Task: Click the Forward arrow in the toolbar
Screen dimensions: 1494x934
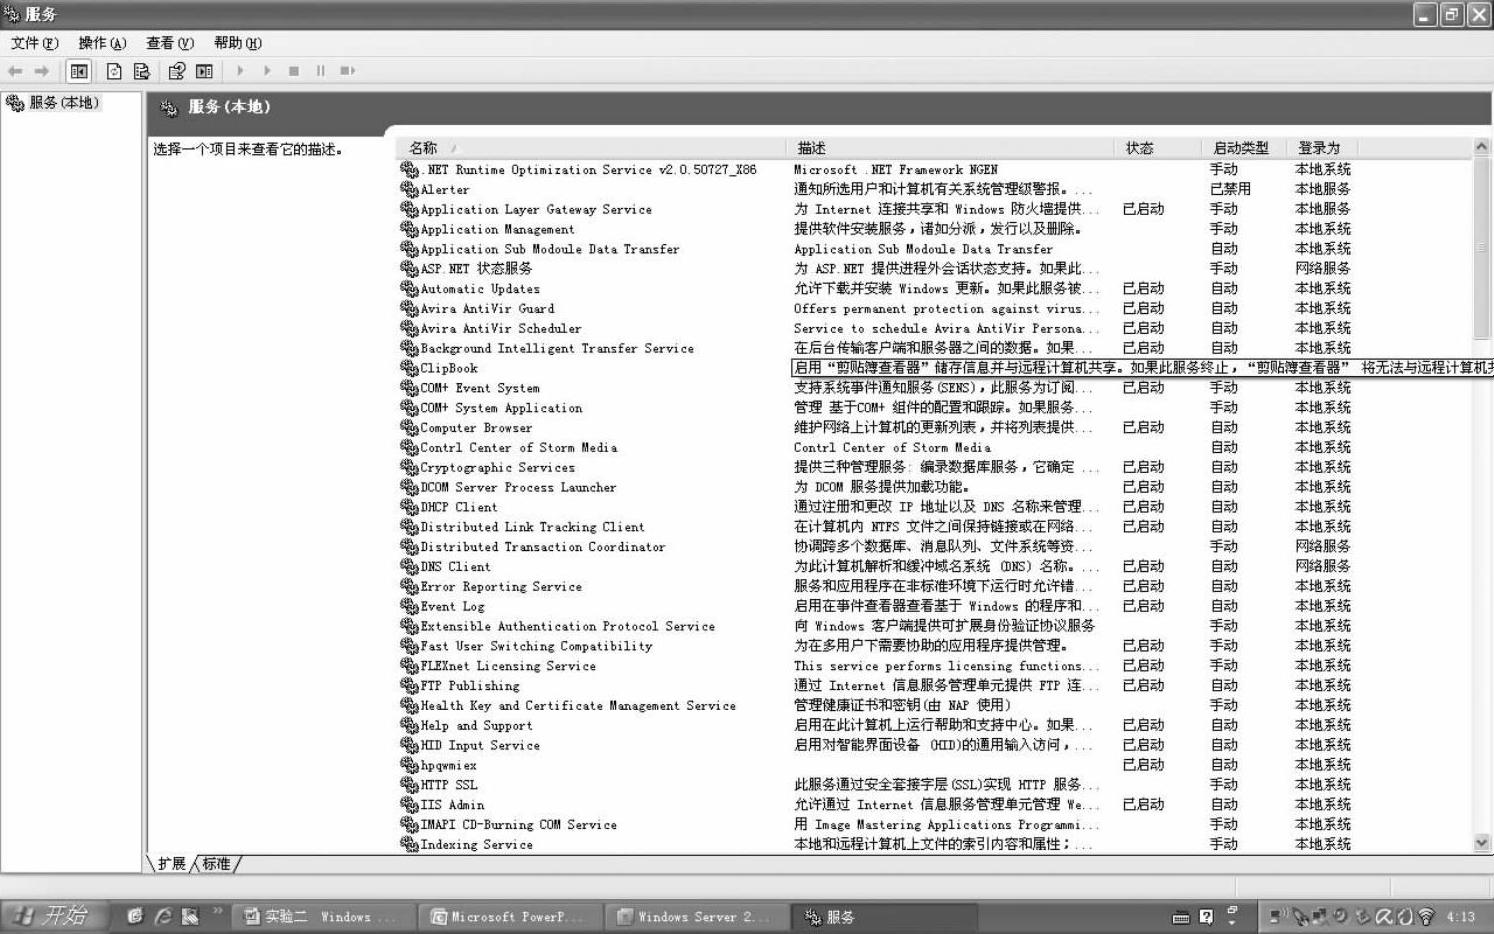Action: (42, 71)
